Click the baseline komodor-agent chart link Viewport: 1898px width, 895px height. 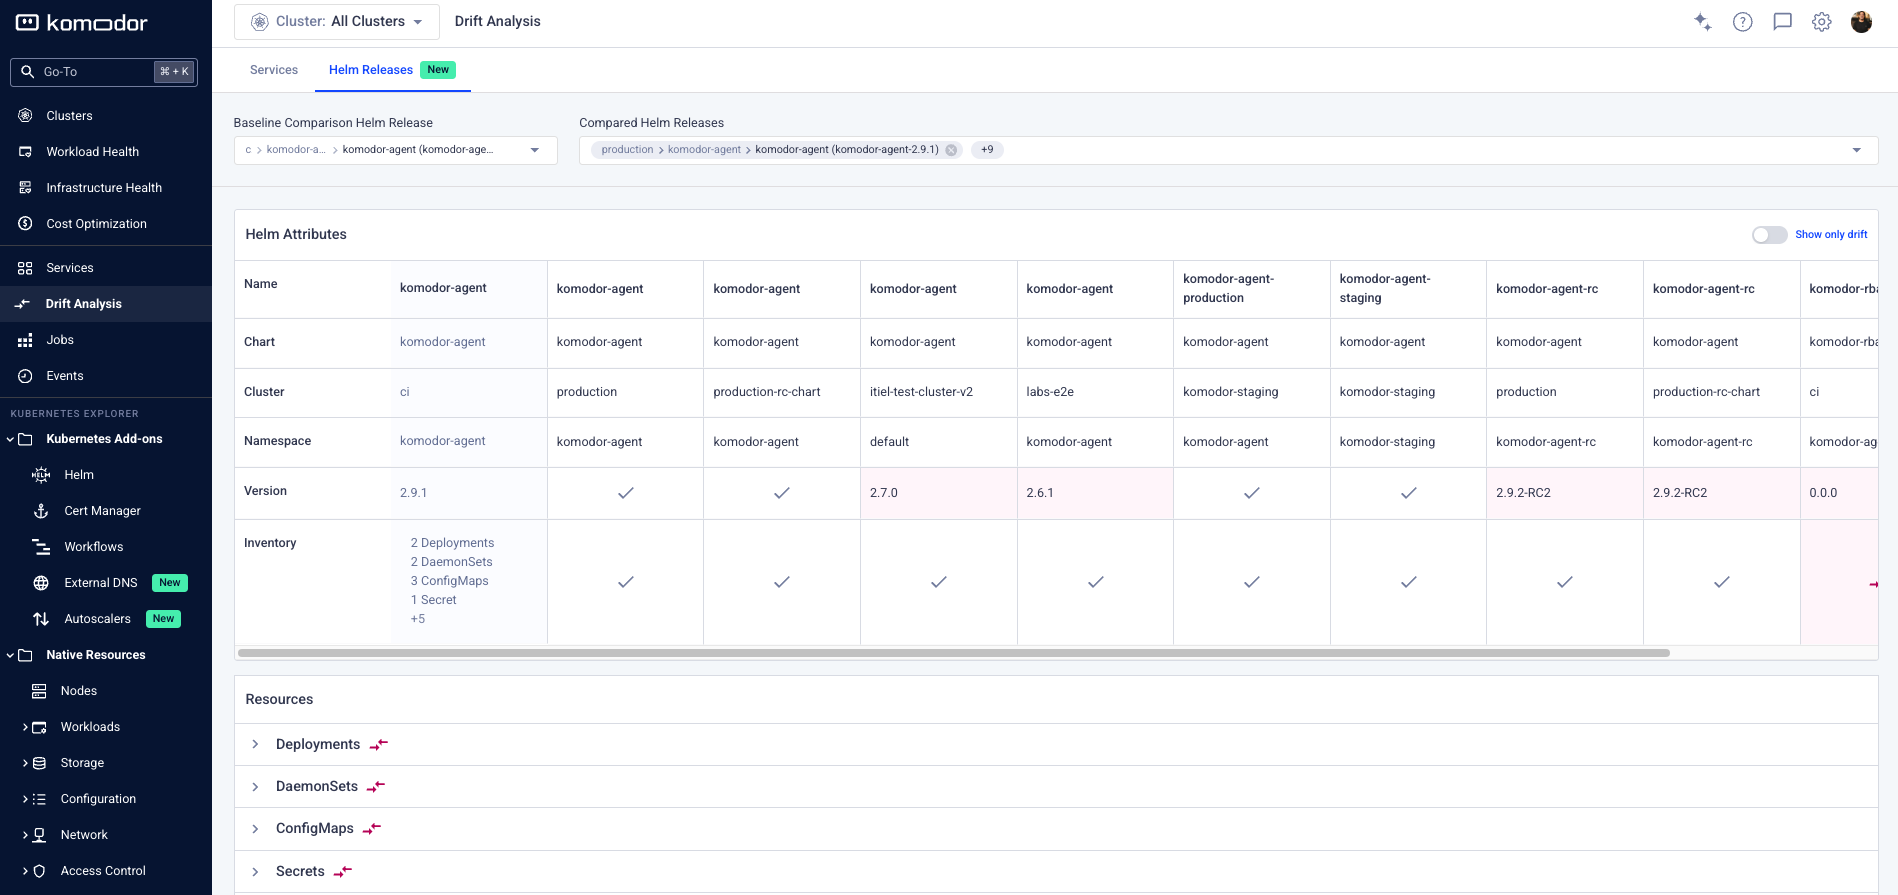(443, 342)
